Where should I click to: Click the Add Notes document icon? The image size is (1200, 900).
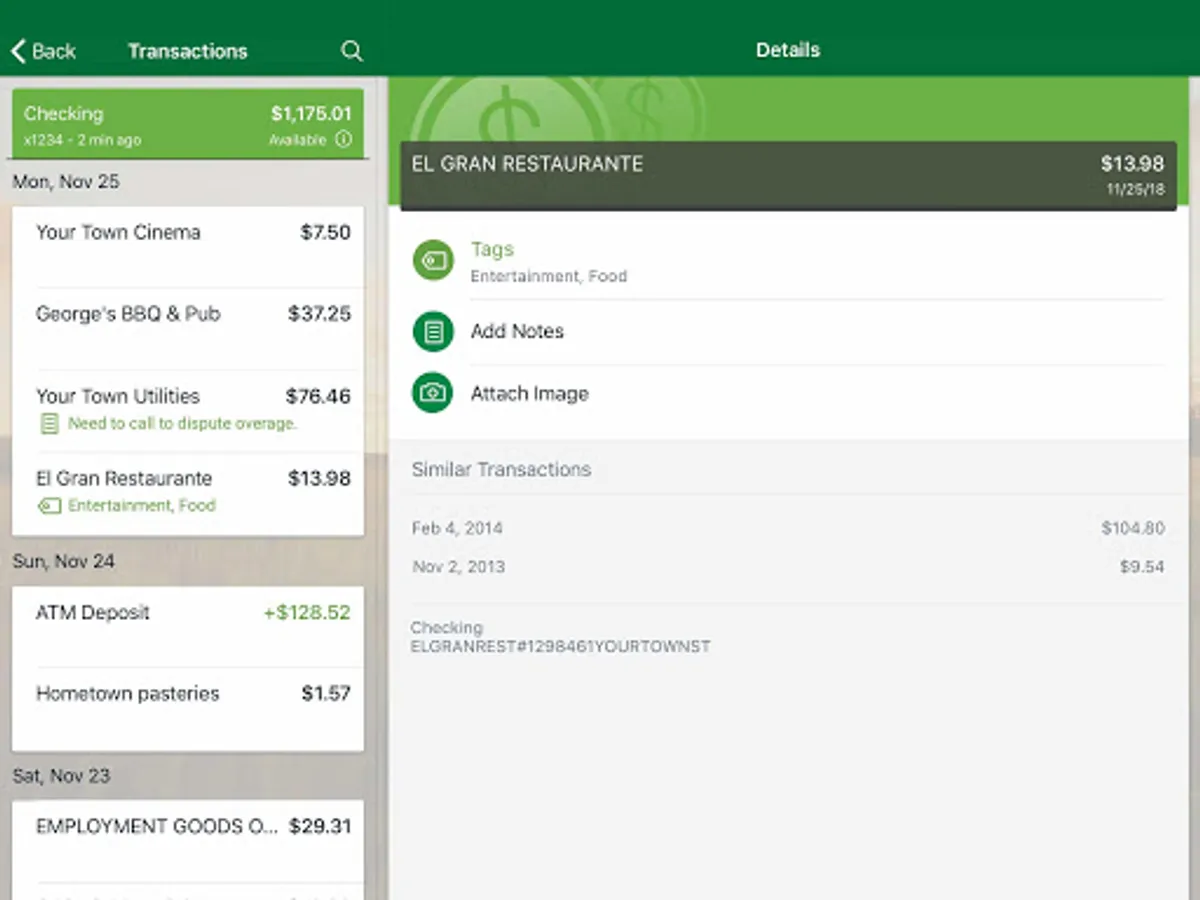coord(433,331)
